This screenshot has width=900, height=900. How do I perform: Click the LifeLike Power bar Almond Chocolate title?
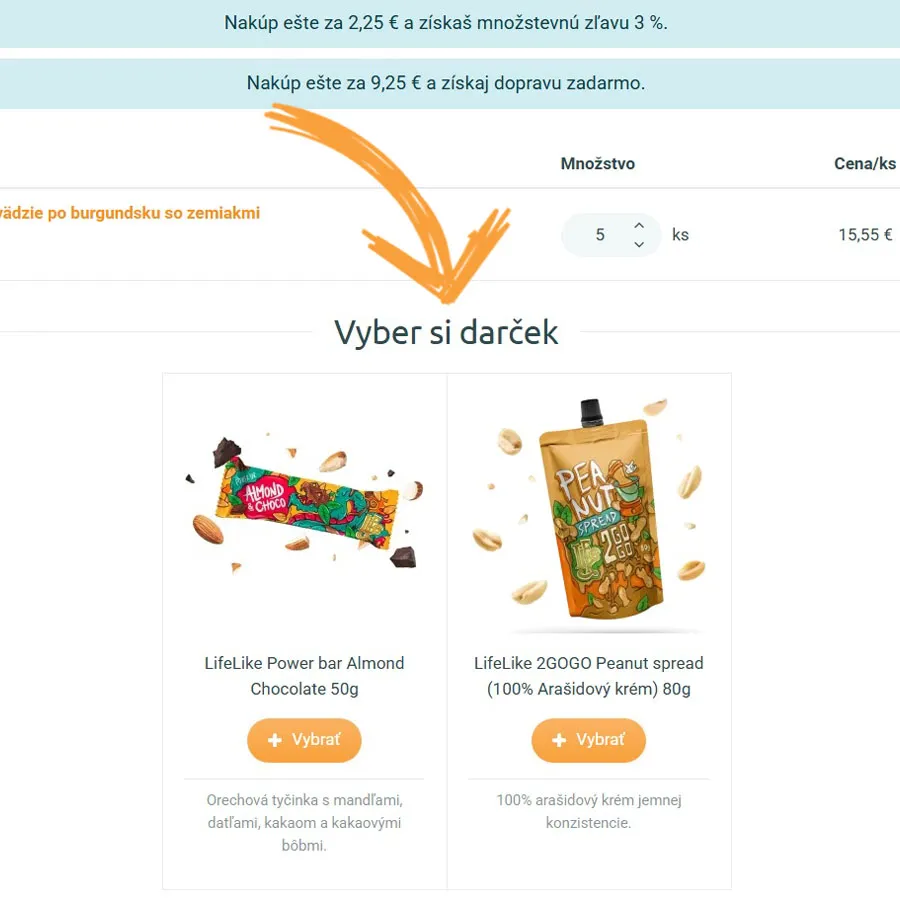(x=304, y=676)
